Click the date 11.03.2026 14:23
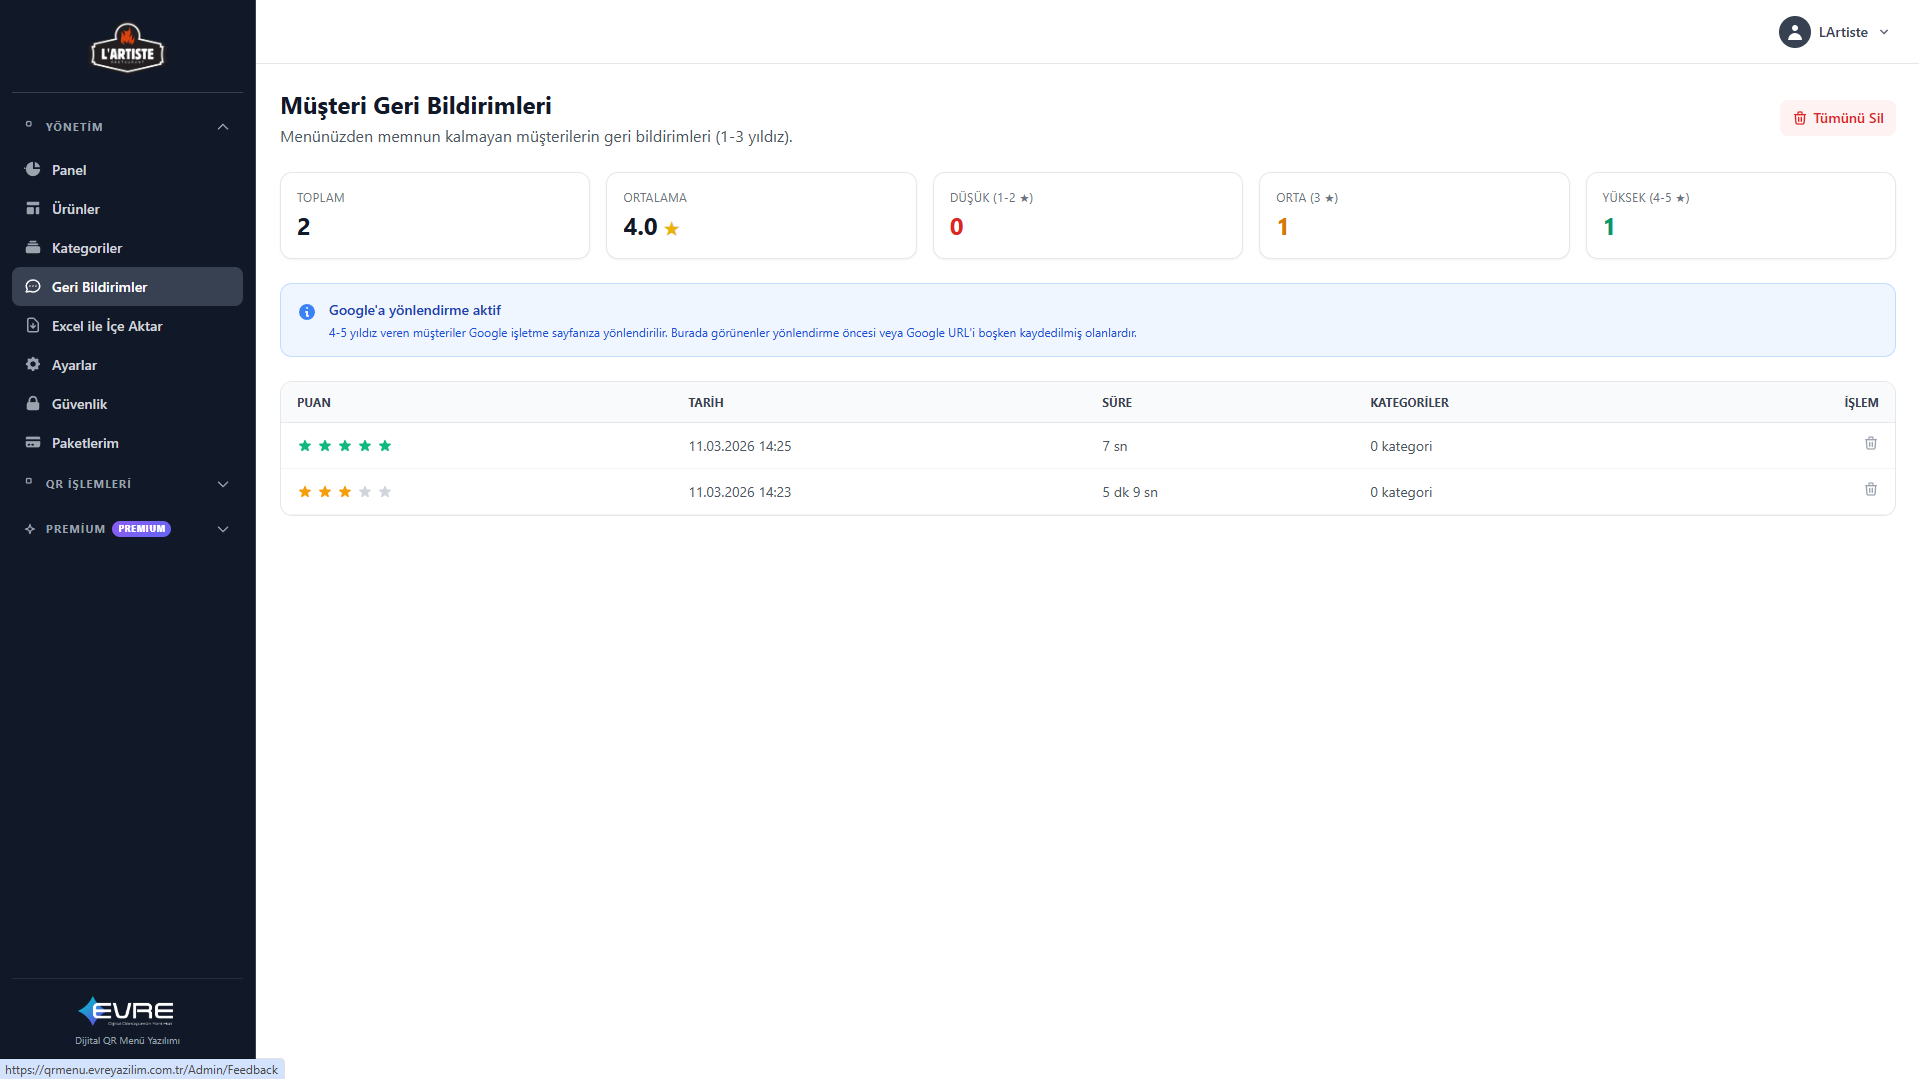Image resolution: width=1919 pixels, height=1079 pixels. [x=740, y=492]
